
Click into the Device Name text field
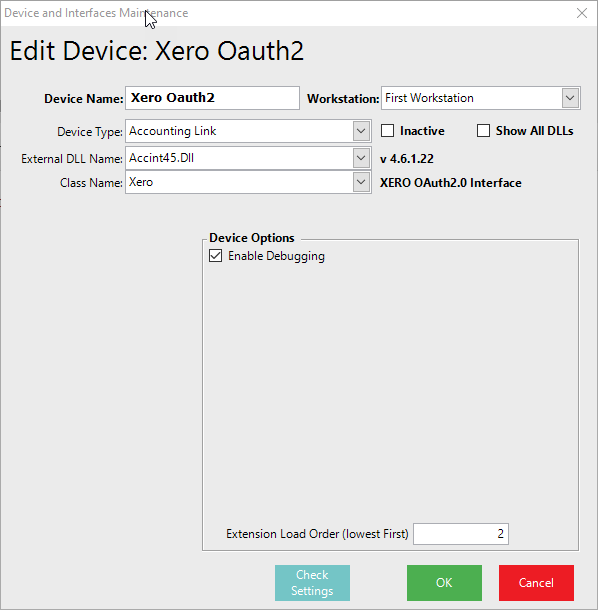pos(212,98)
